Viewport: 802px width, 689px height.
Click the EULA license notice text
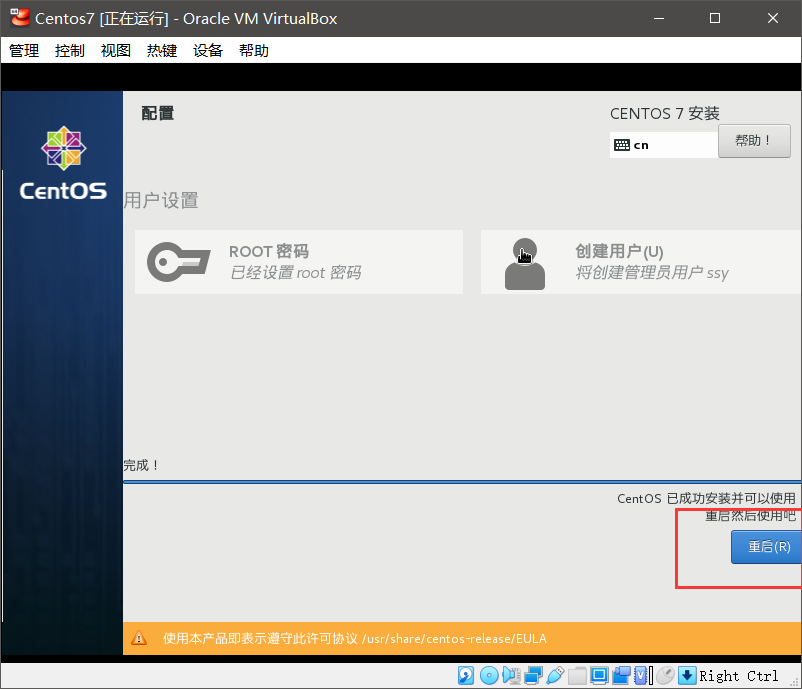tap(354, 638)
